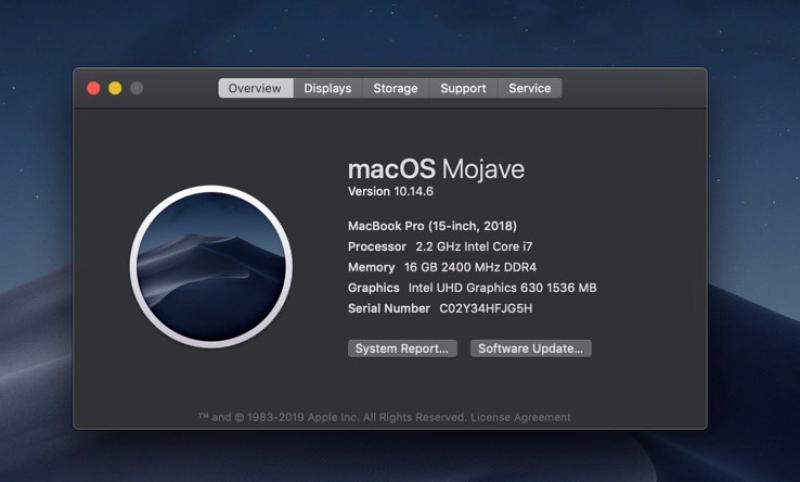Minimize window with the yellow button
Image resolution: width=800 pixels, height=482 pixels.
tap(115, 88)
